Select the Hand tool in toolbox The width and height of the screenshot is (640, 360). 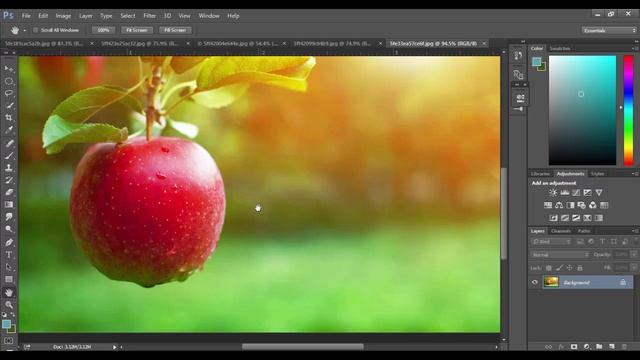[9, 292]
